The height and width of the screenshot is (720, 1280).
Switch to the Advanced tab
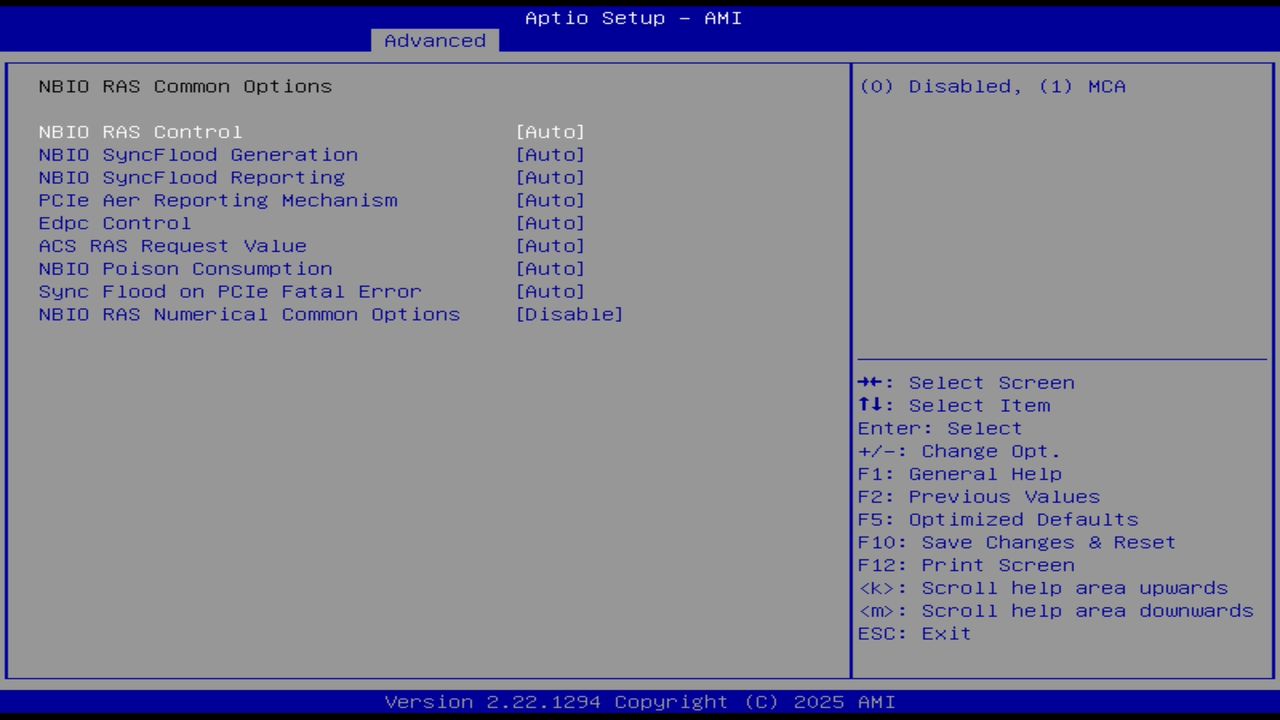pyautogui.click(x=434, y=40)
